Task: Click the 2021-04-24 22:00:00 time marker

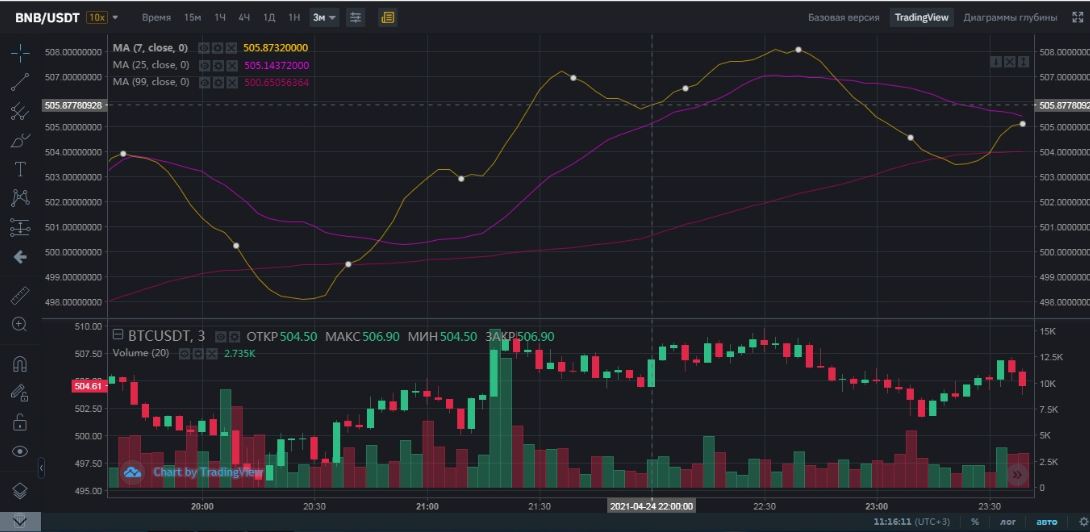Action: (651, 506)
